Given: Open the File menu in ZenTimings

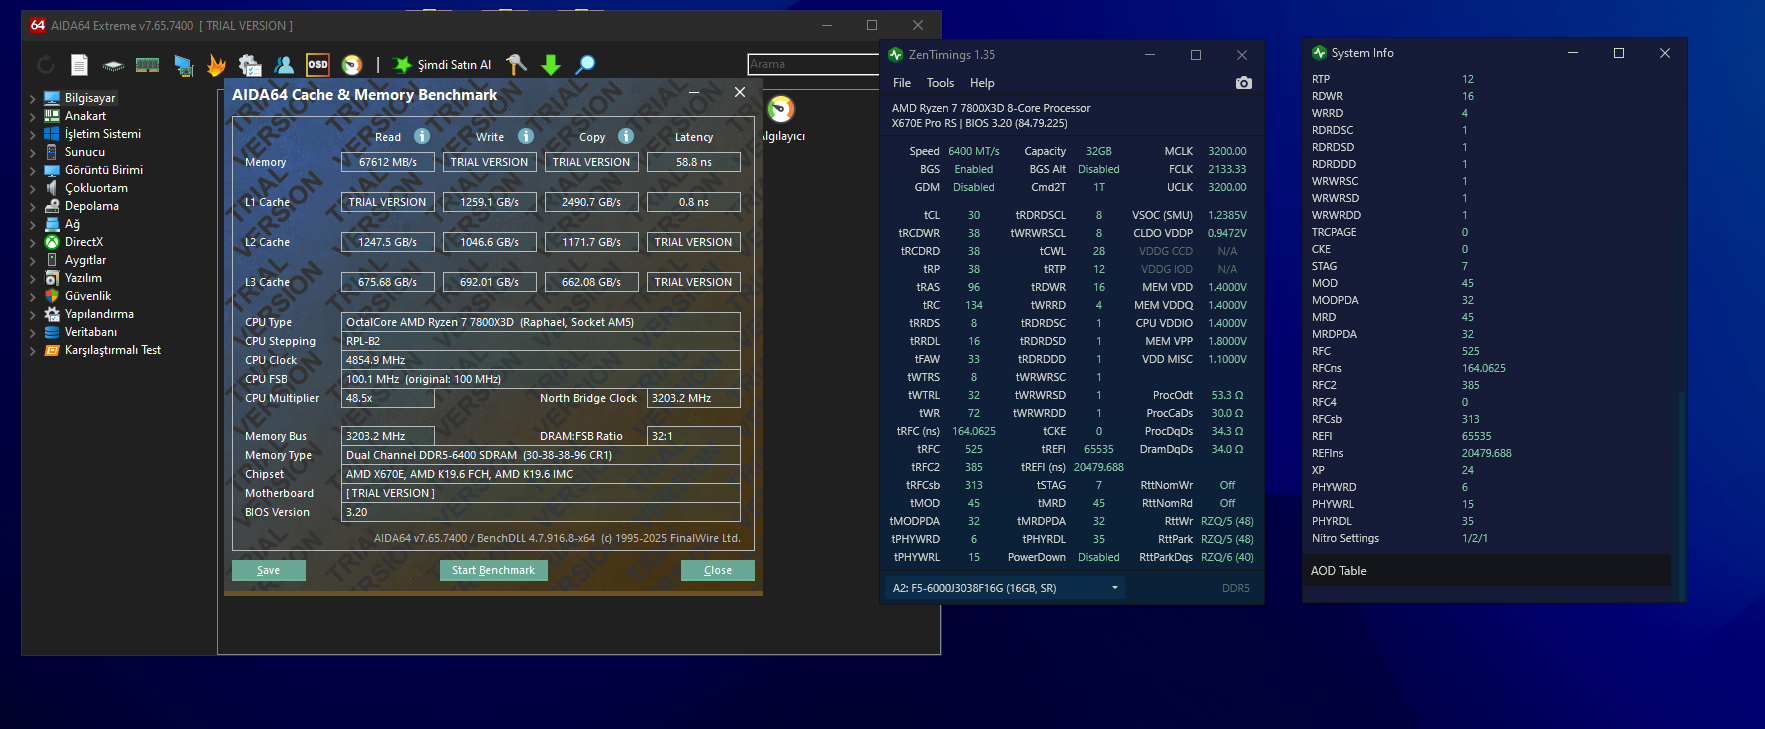Looking at the screenshot, I should click(902, 83).
